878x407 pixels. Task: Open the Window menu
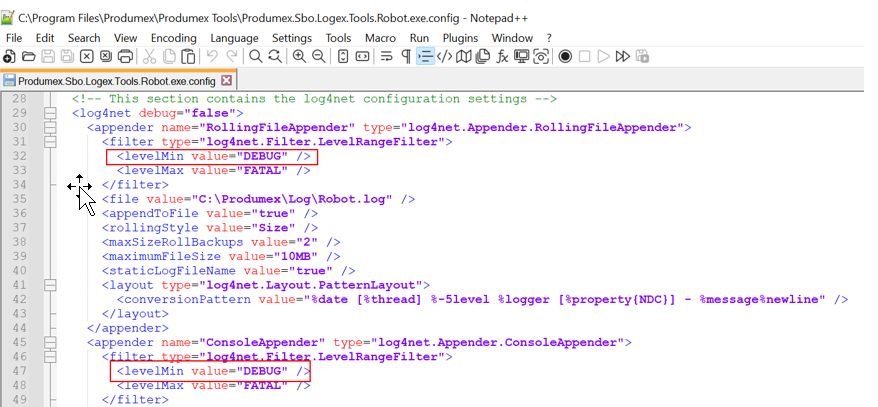pos(512,38)
